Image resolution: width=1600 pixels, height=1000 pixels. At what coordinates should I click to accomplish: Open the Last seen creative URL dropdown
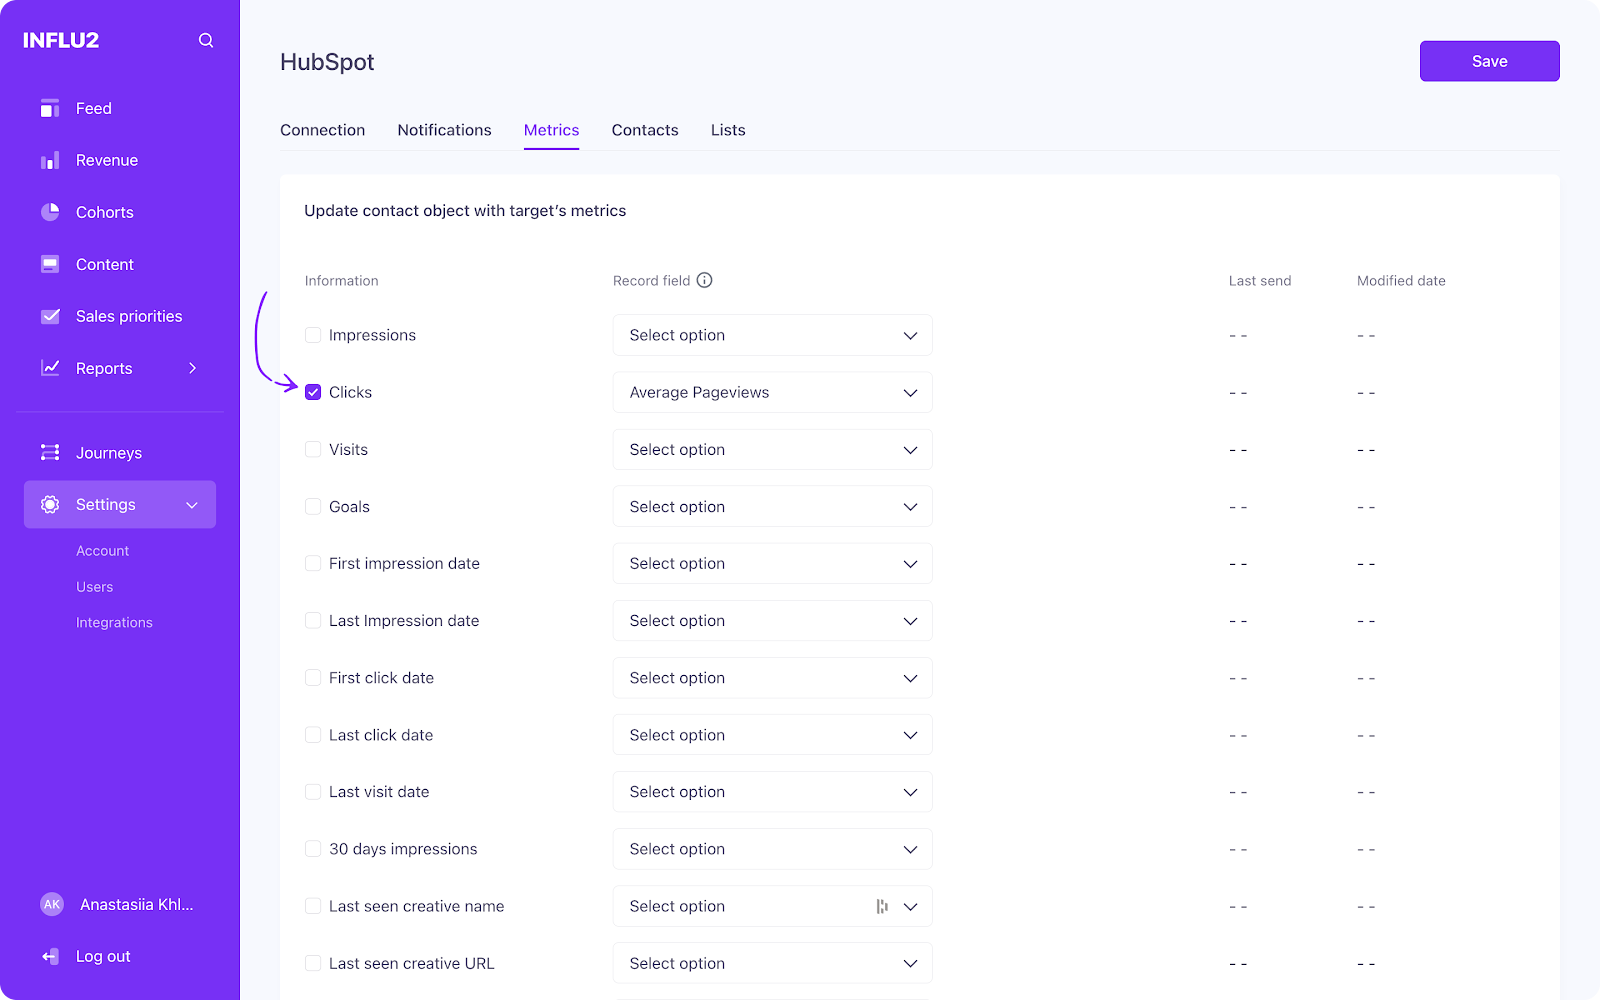coord(773,963)
